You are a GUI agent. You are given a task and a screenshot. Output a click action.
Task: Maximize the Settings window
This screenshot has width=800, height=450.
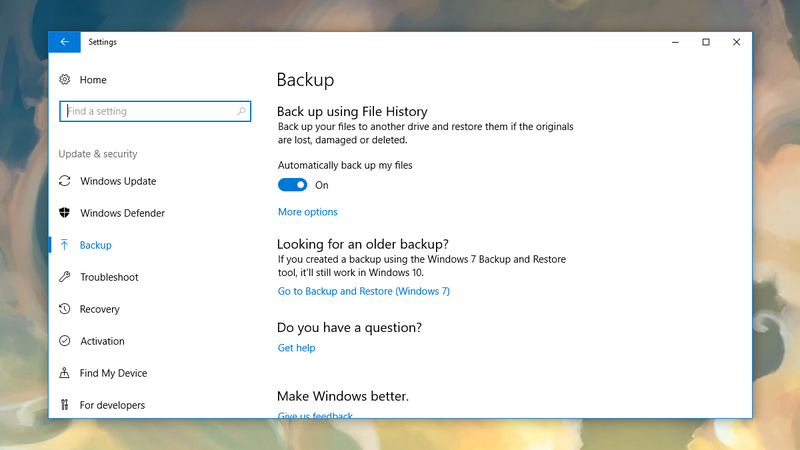click(x=706, y=42)
